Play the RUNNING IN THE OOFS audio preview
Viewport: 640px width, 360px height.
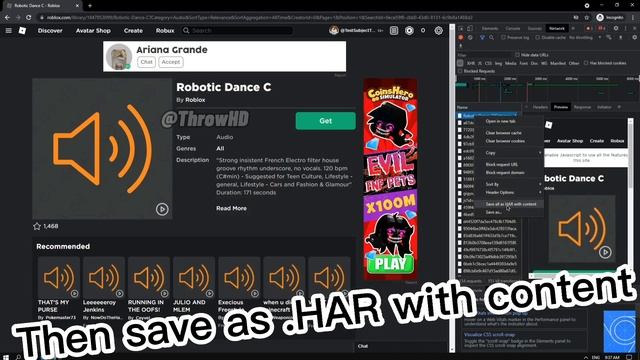pos(164,293)
